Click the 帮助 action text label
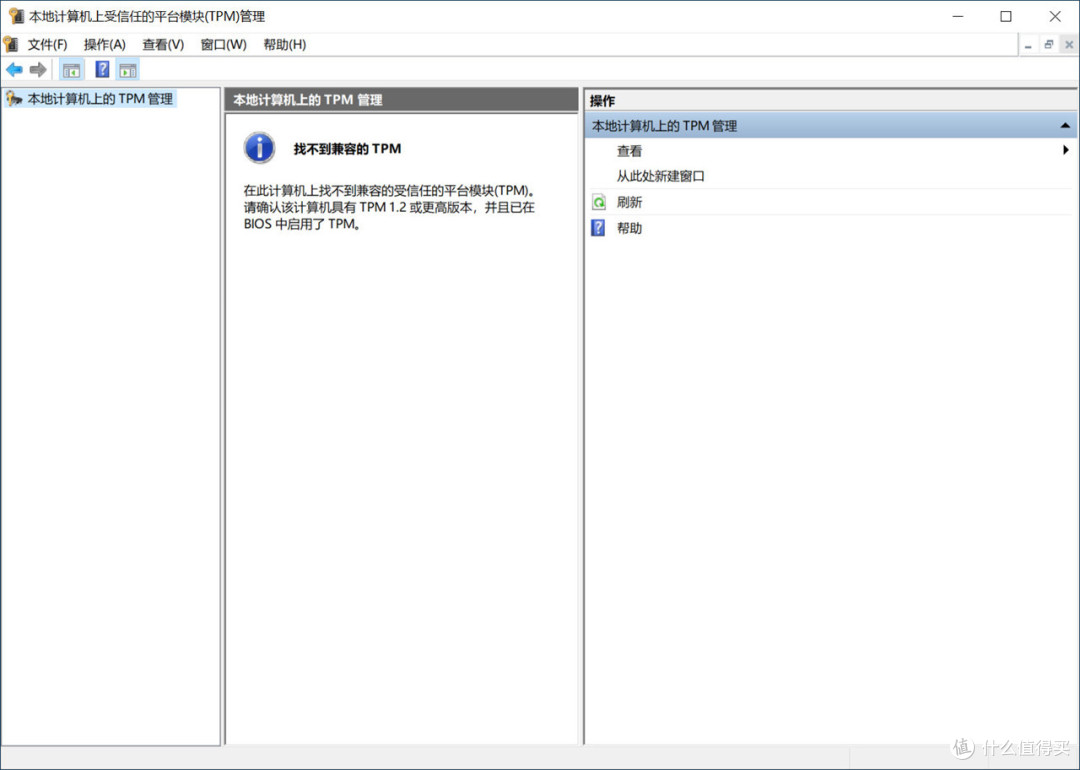1080x770 pixels. point(629,227)
